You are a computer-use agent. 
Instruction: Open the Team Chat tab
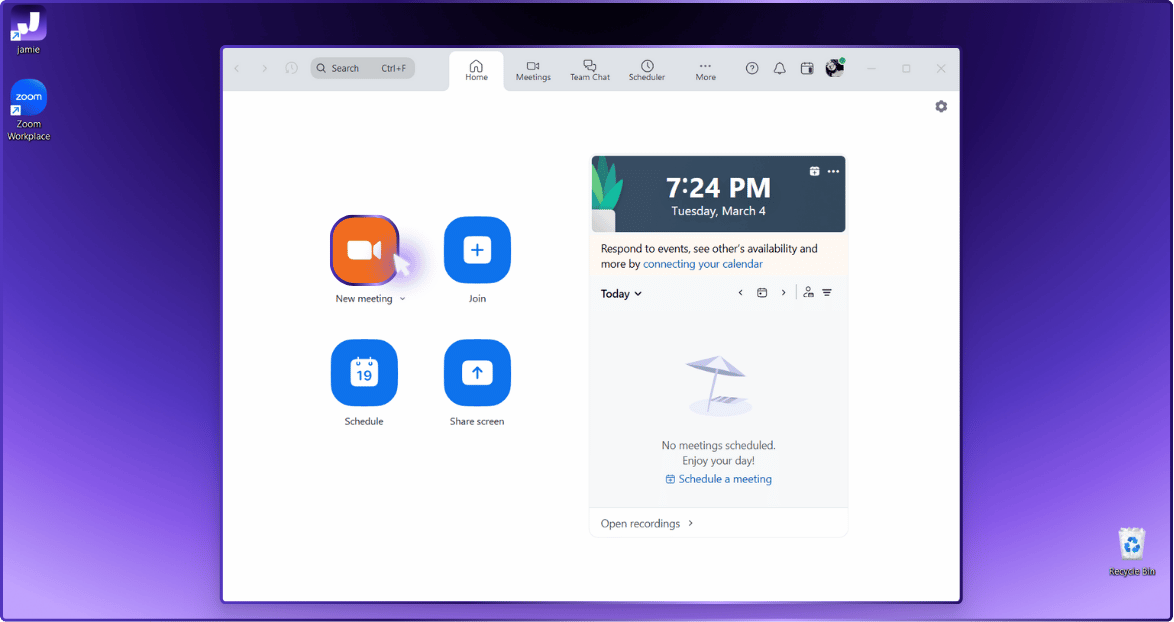pyautogui.click(x=590, y=71)
